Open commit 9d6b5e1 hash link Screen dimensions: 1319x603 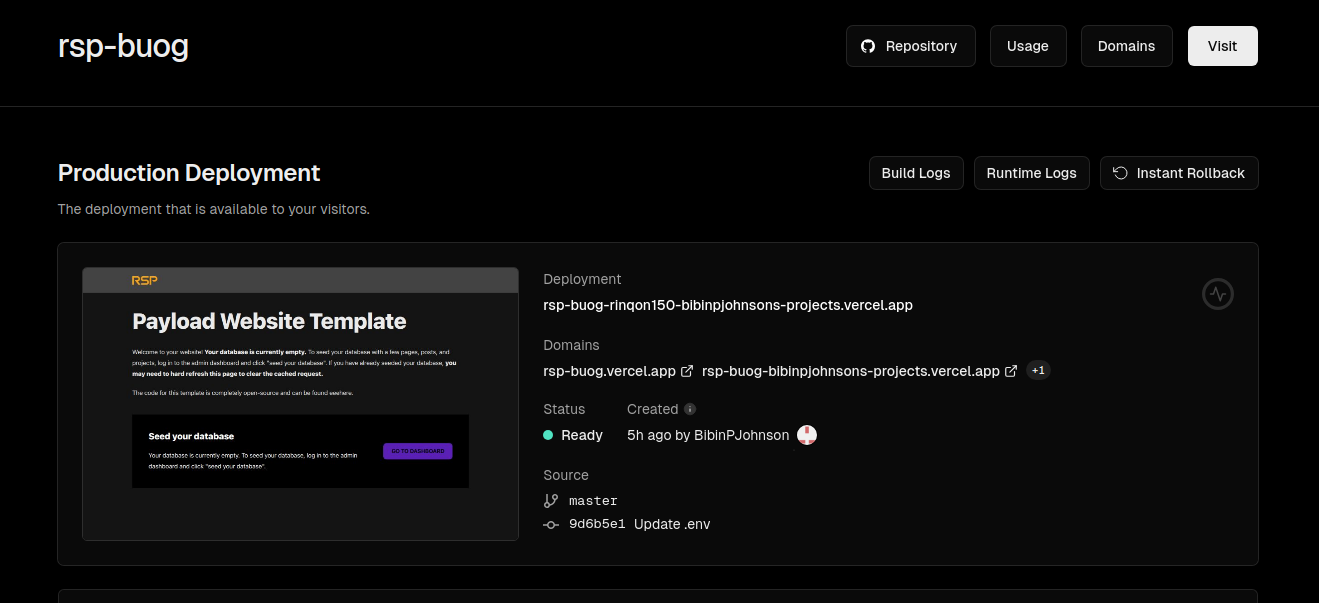click(x=597, y=524)
